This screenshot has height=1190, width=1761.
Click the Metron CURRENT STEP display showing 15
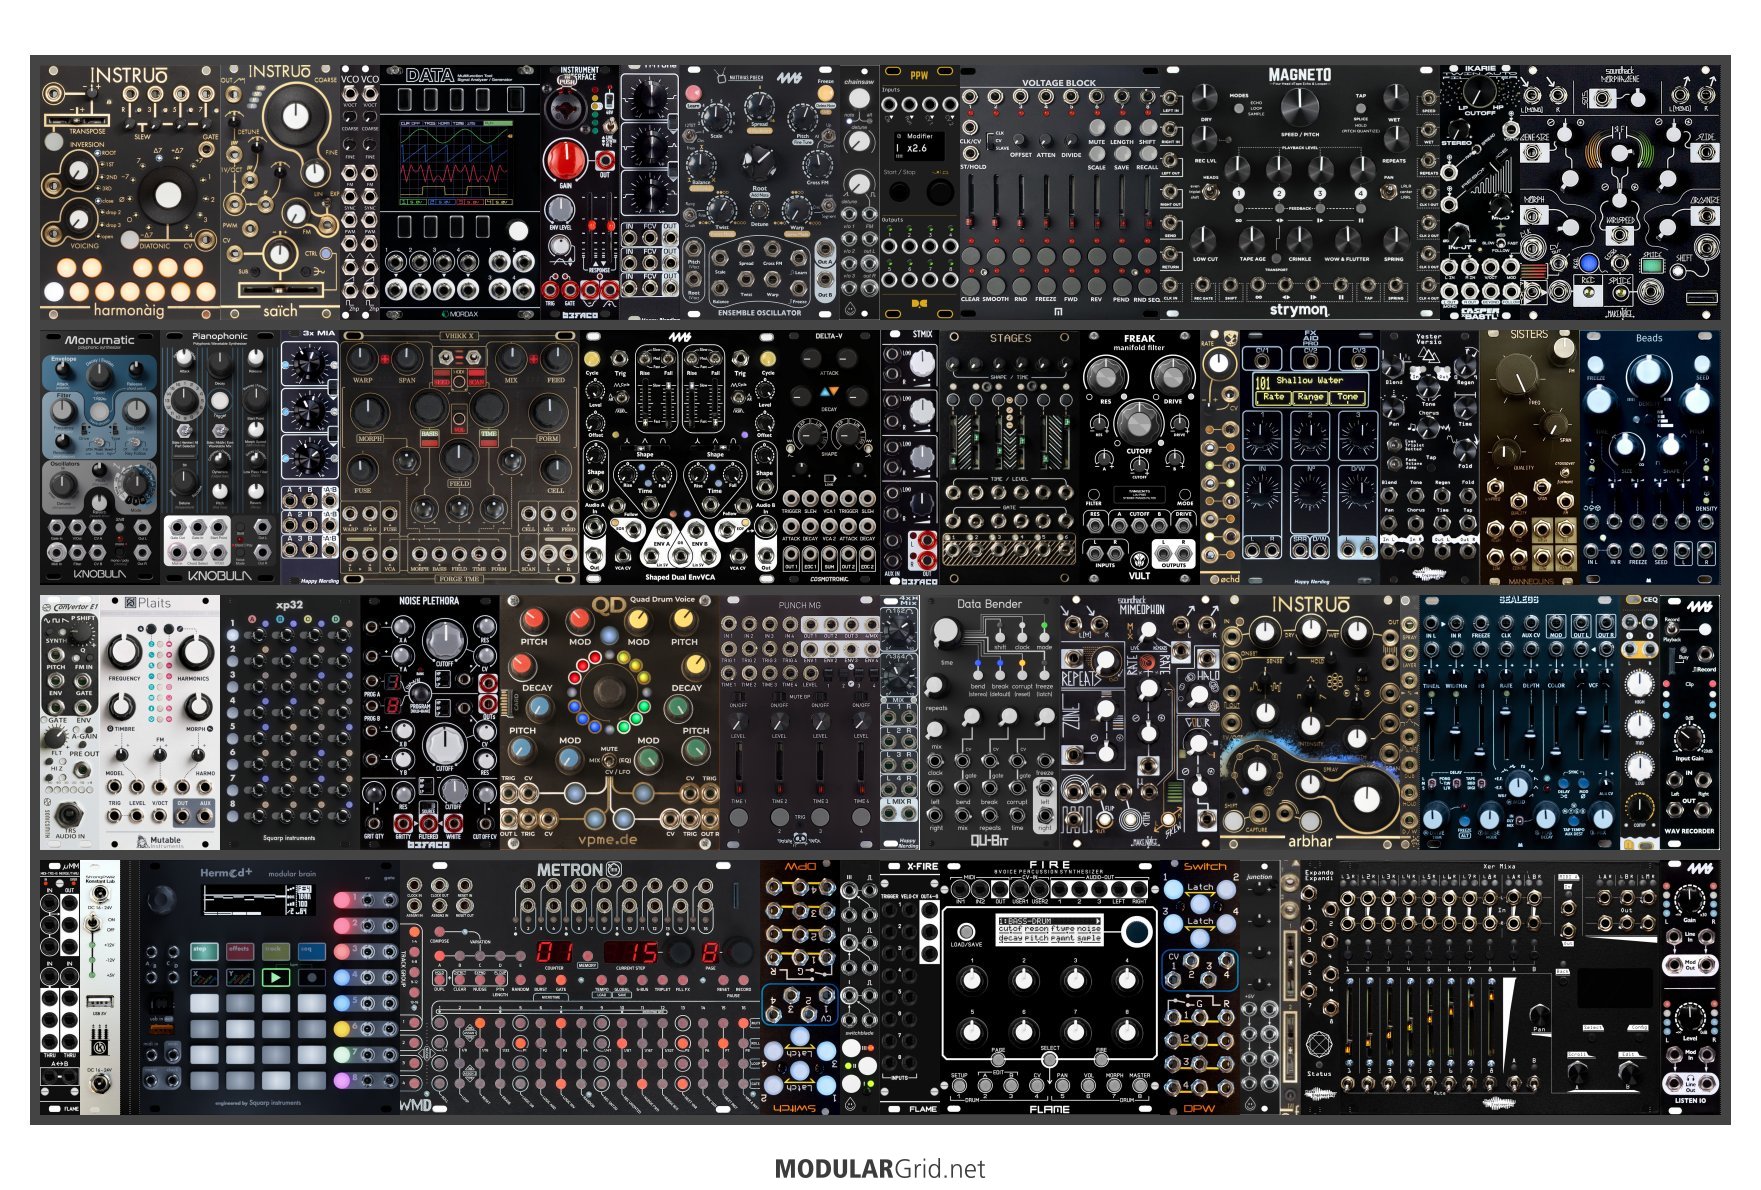pyautogui.click(x=630, y=952)
